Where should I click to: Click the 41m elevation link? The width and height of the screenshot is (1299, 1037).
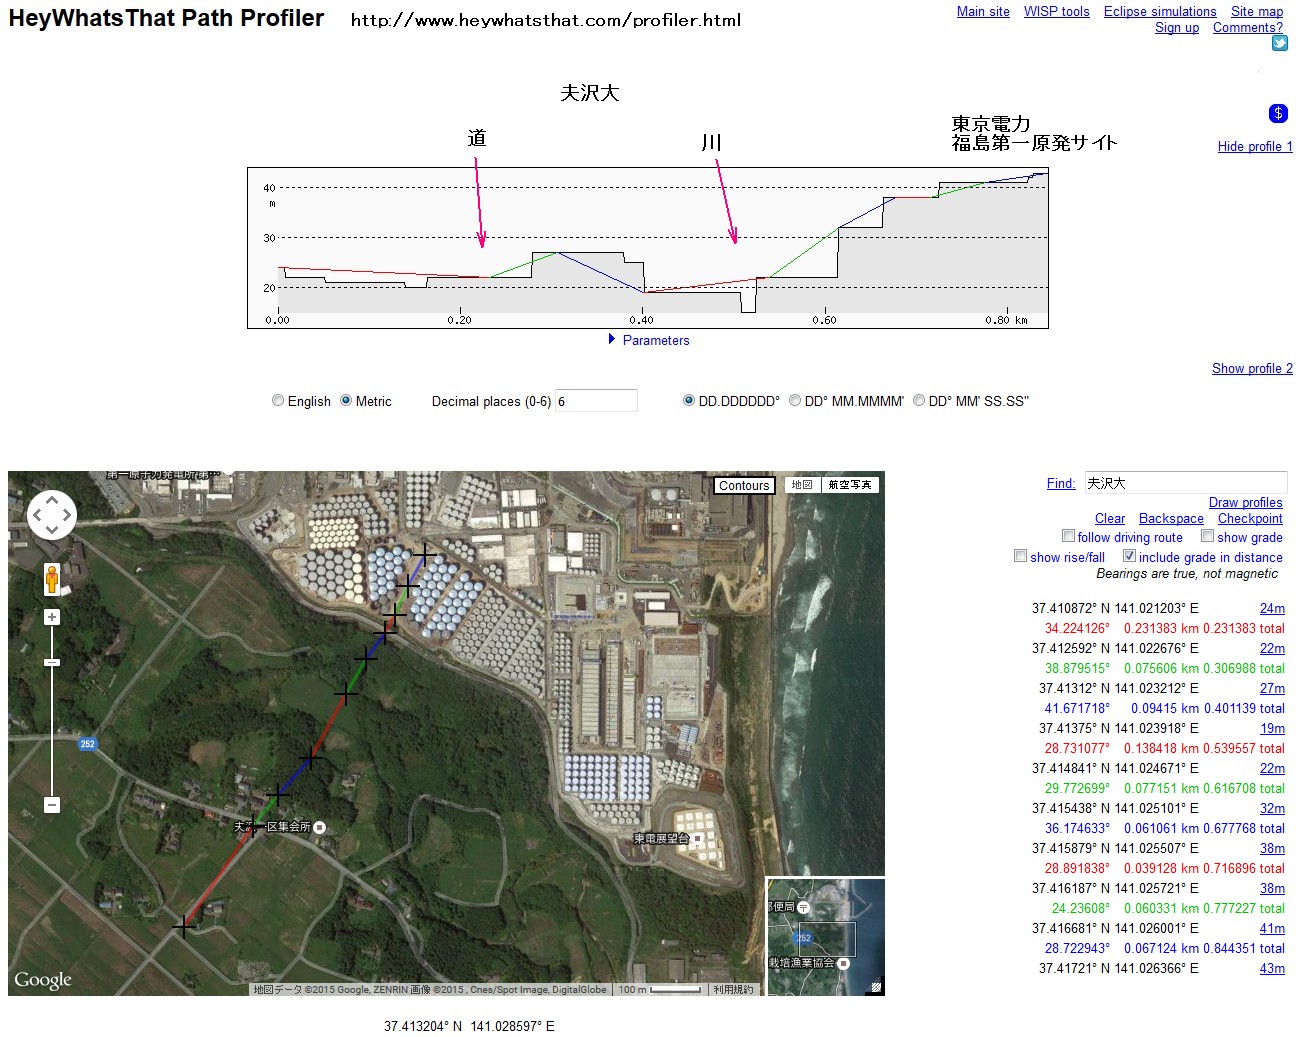1272,929
